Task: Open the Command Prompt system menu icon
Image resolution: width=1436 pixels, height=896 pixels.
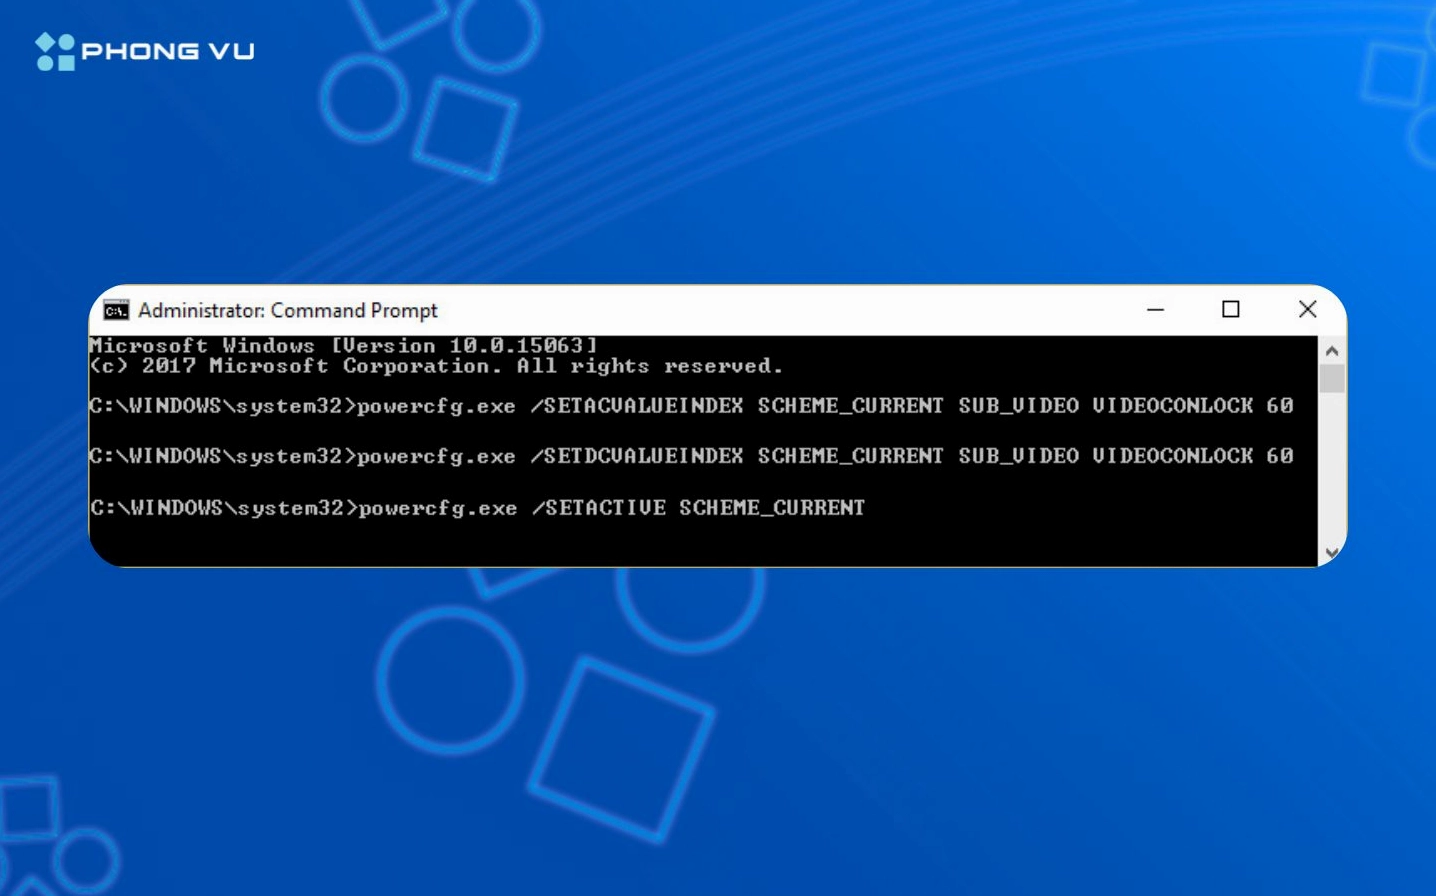Action: coord(116,310)
